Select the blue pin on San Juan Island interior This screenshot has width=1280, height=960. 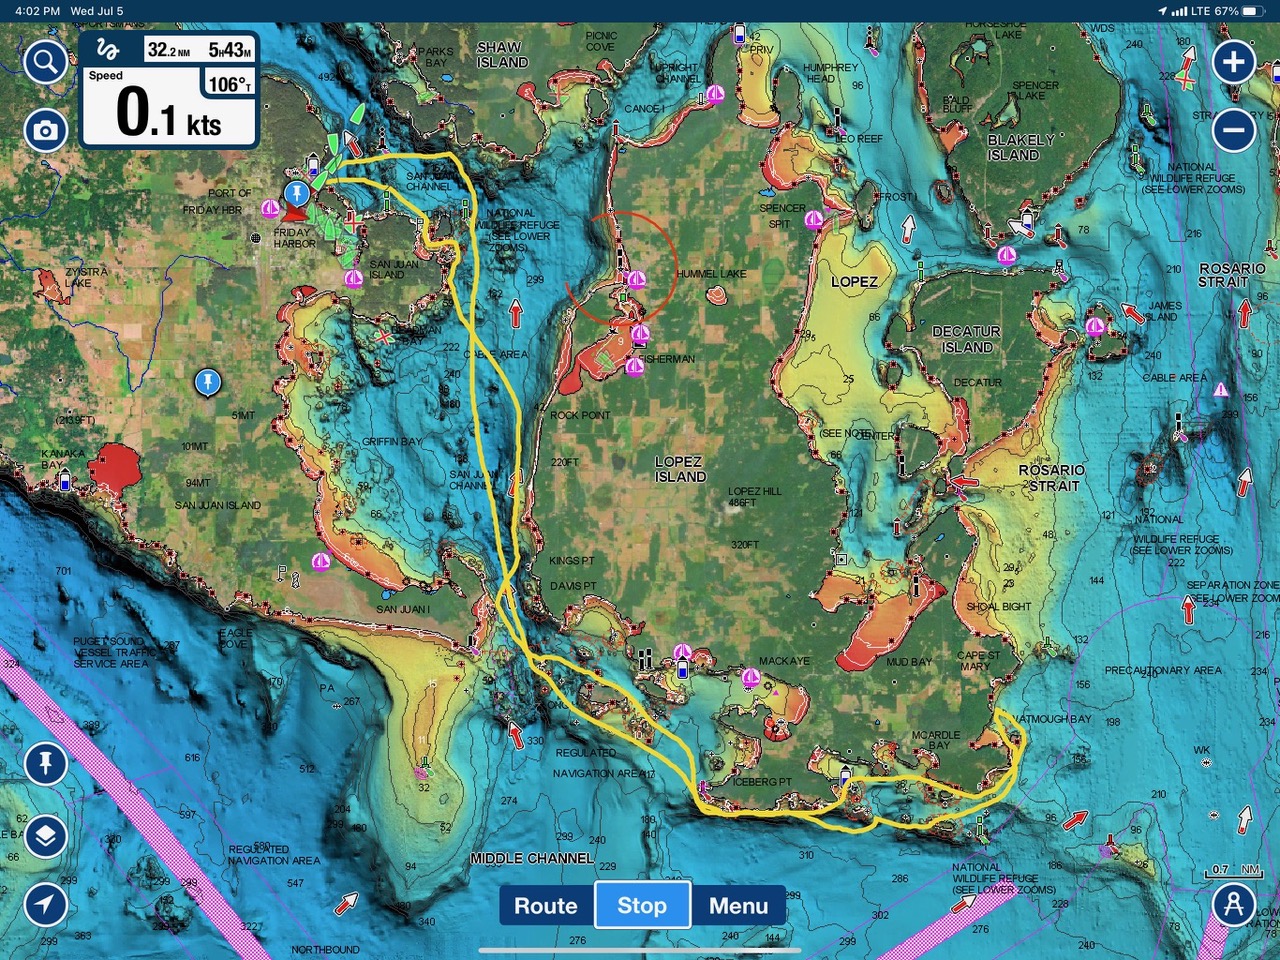pyautogui.click(x=208, y=381)
